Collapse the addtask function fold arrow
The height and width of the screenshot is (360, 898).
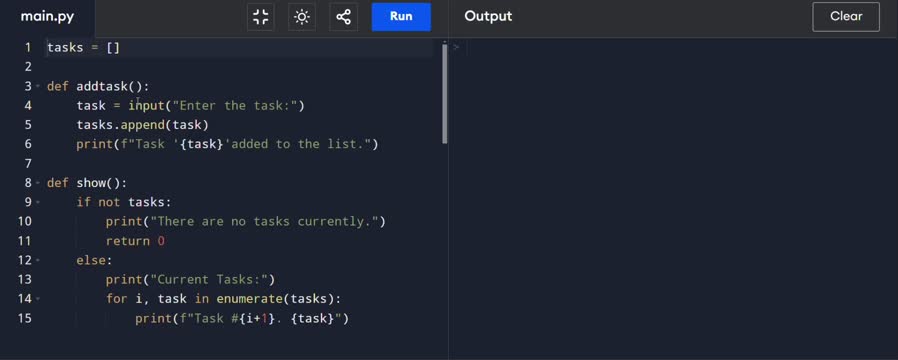[x=38, y=86]
